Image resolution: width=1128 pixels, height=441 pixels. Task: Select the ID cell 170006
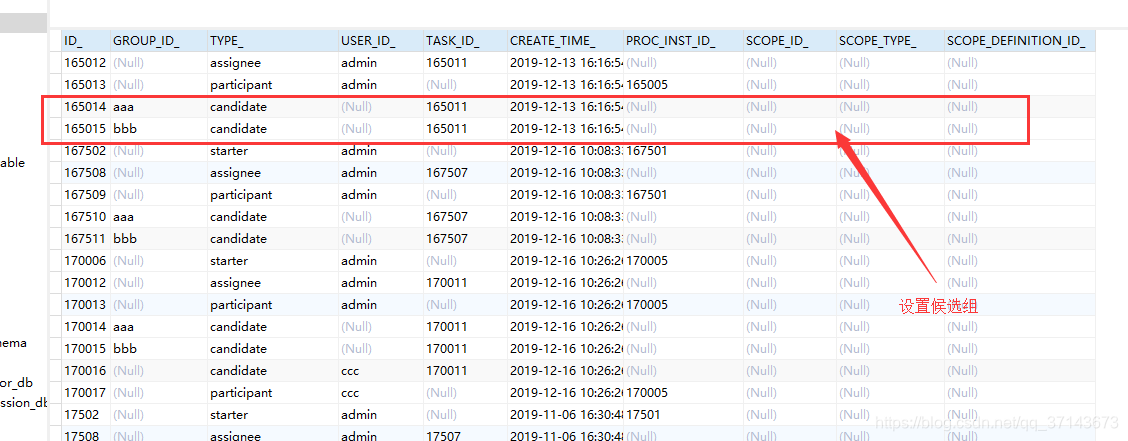tap(86, 260)
